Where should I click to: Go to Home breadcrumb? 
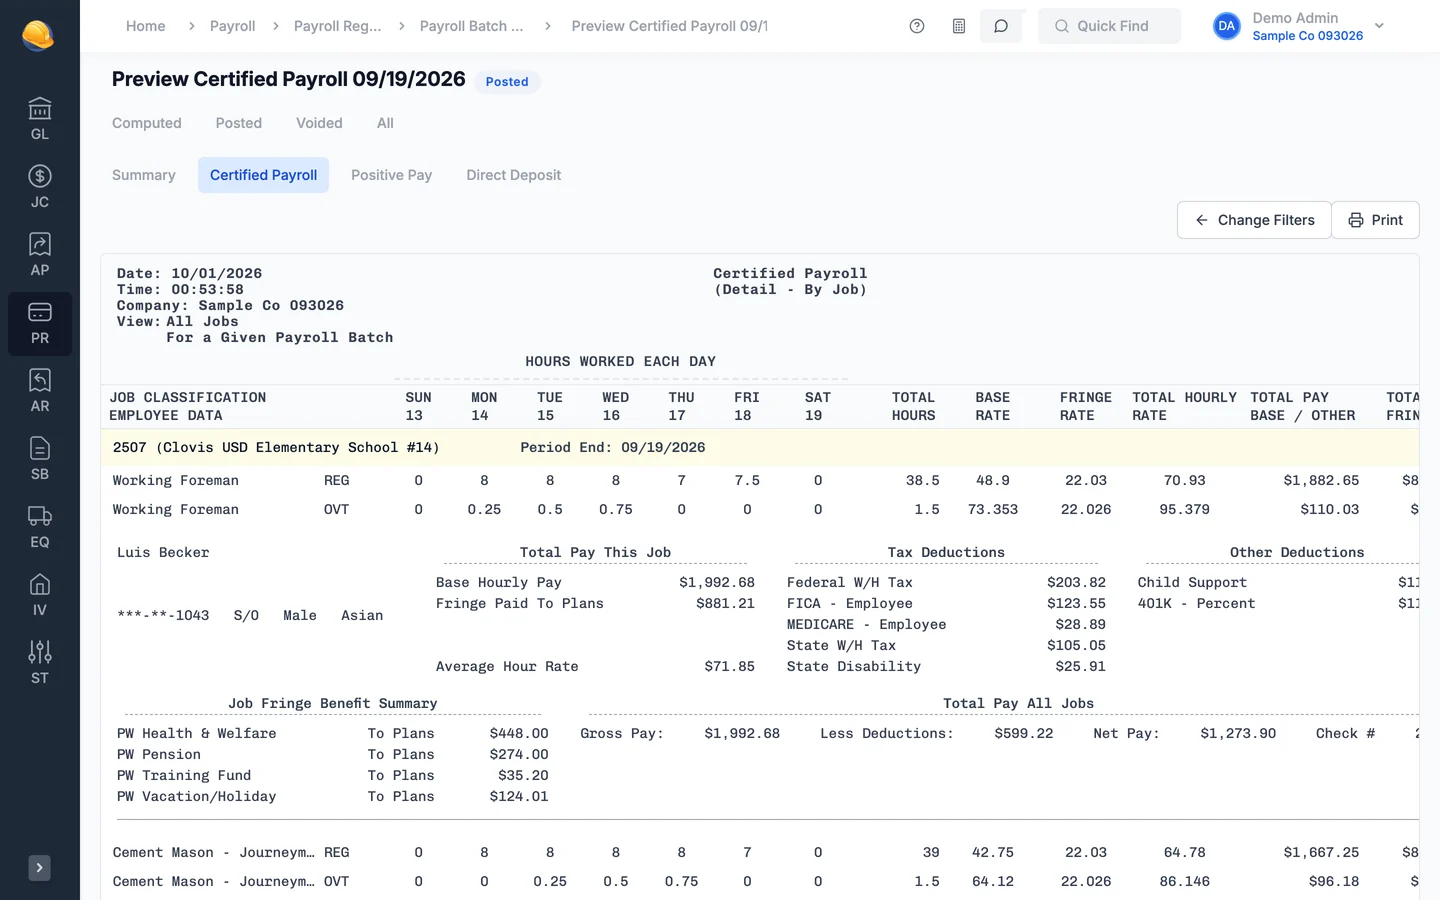146,26
